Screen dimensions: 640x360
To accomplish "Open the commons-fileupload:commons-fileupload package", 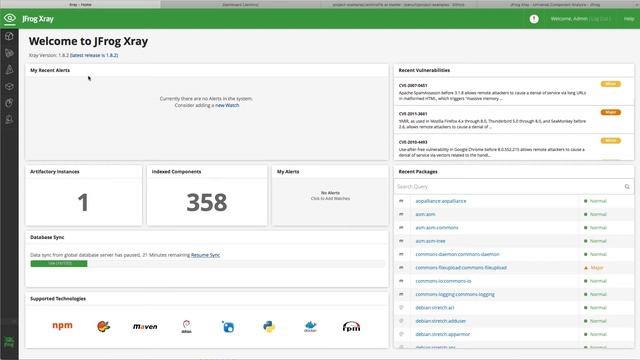I will [461, 268].
